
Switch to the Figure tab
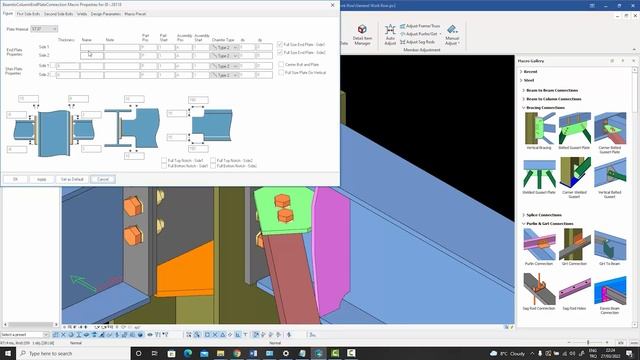[x=8, y=13]
